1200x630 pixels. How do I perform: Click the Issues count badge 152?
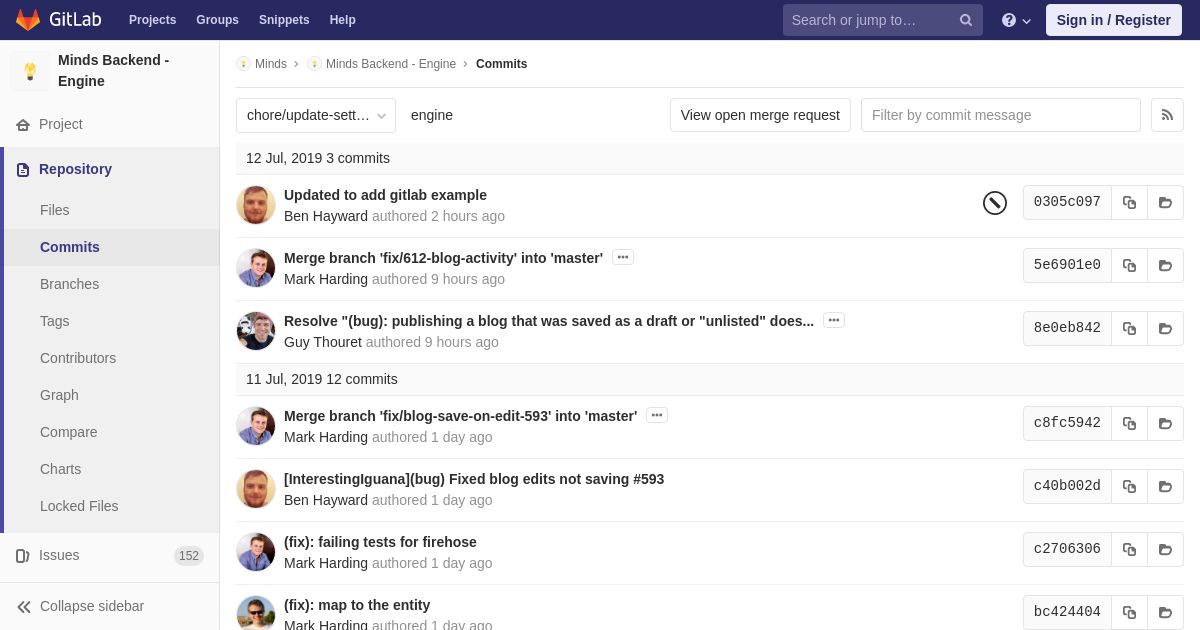coord(189,556)
